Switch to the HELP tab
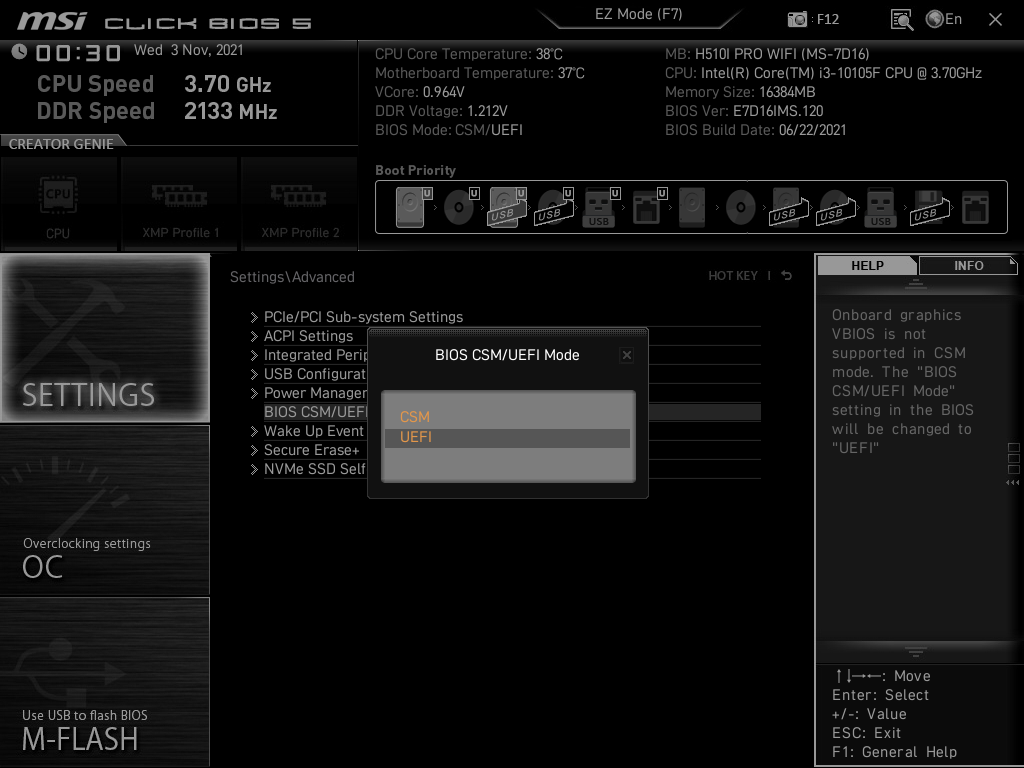1024x768 pixels. [x=867, y=265]
